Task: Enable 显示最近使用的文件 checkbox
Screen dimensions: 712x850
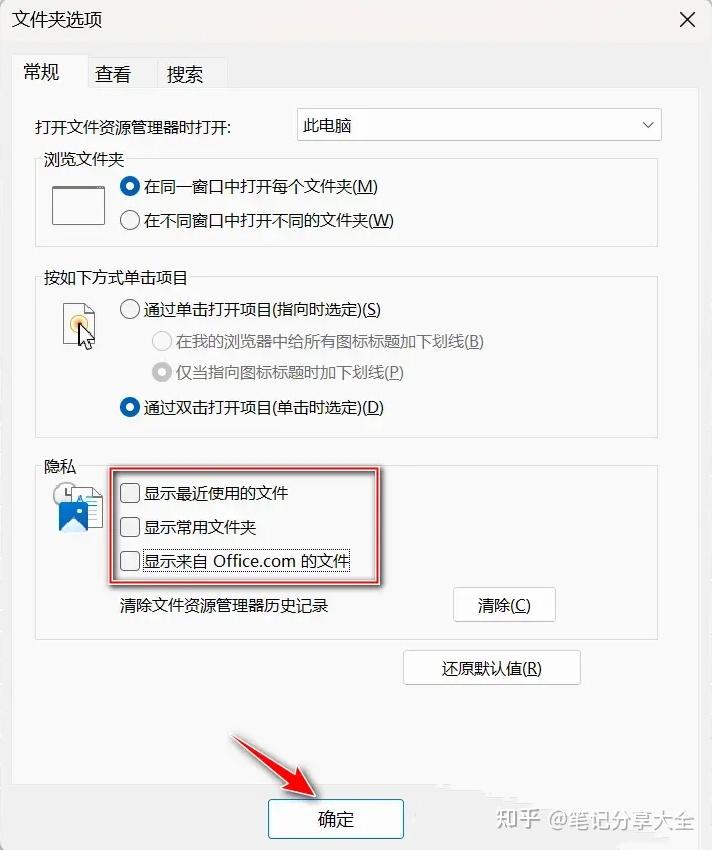Action: pos(130,493)
